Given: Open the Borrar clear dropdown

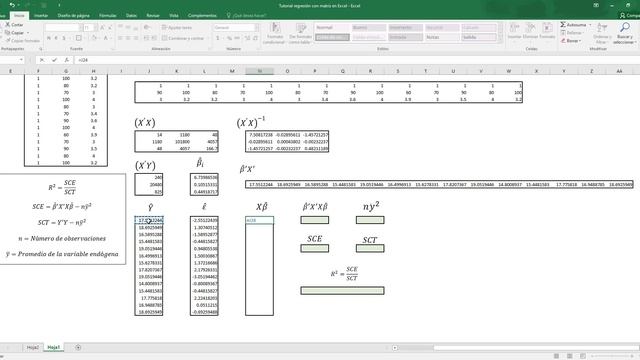Looking at the screenshot, I should pyautogui.click(x=570, y=40).
